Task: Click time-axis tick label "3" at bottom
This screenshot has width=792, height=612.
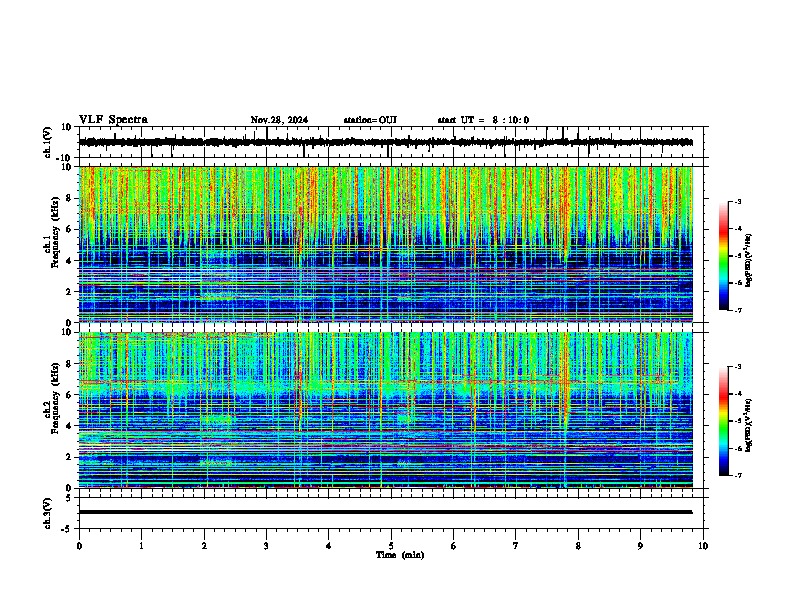Action: point(266,546)
